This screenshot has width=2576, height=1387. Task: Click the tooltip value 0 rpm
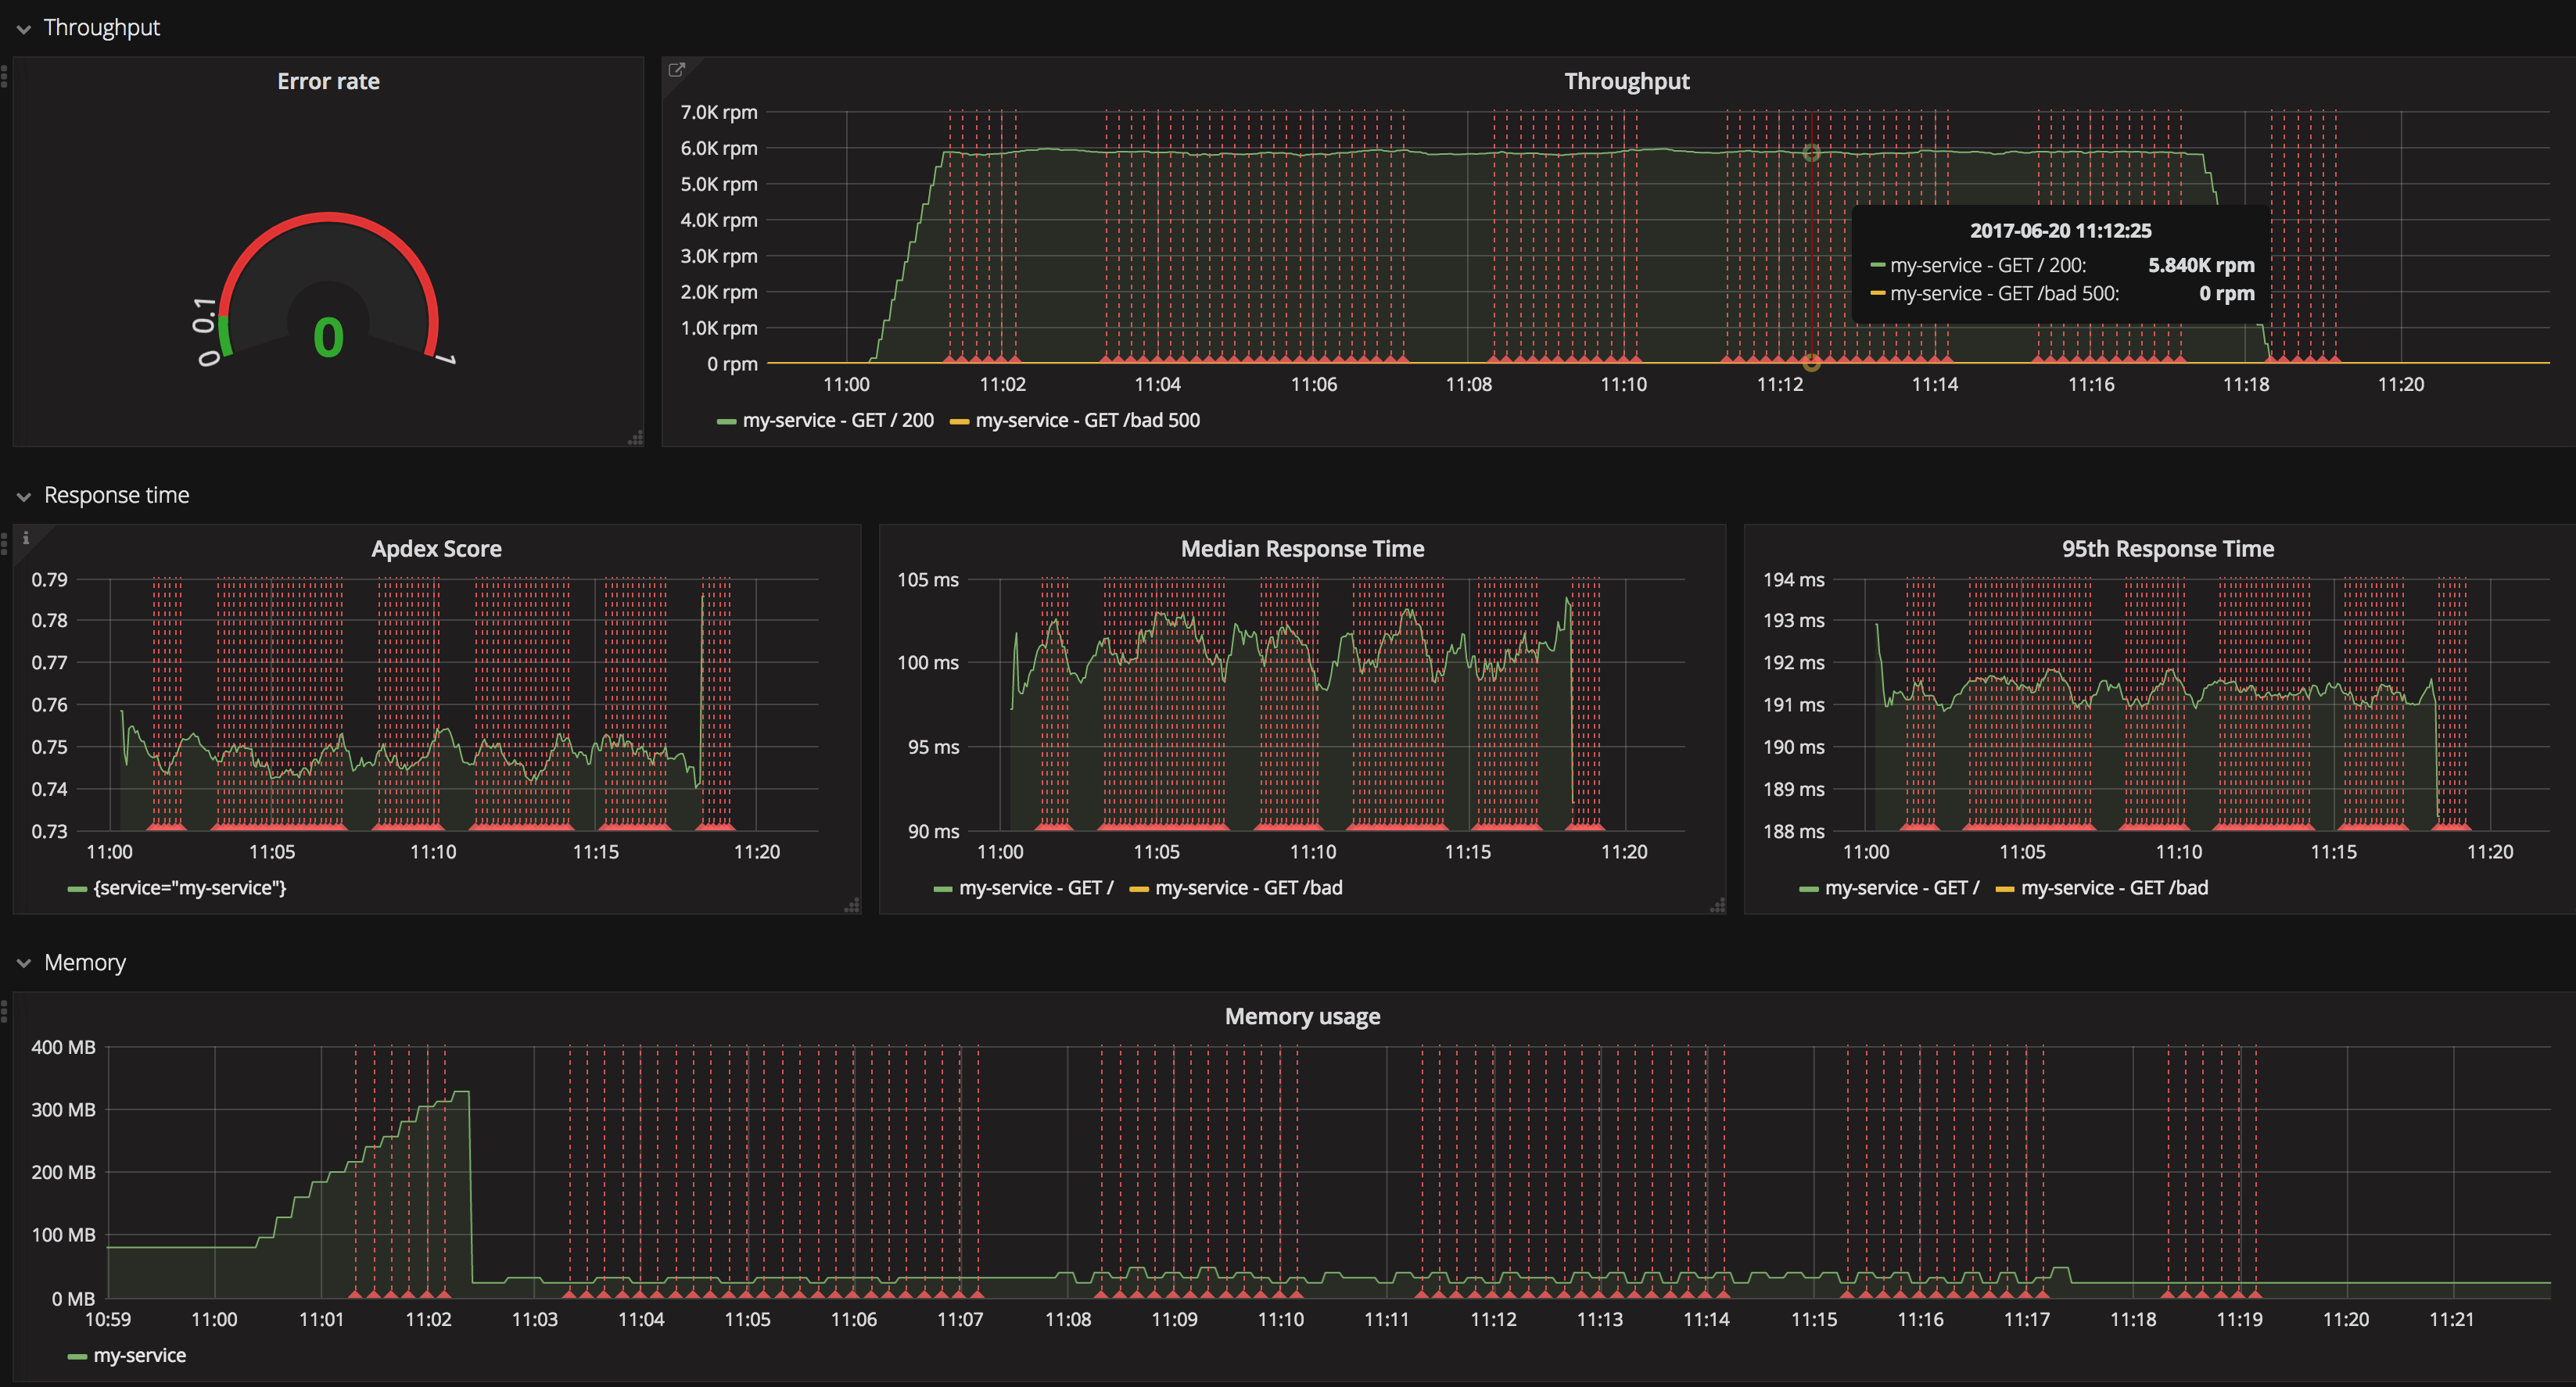tap(2226, 293)
